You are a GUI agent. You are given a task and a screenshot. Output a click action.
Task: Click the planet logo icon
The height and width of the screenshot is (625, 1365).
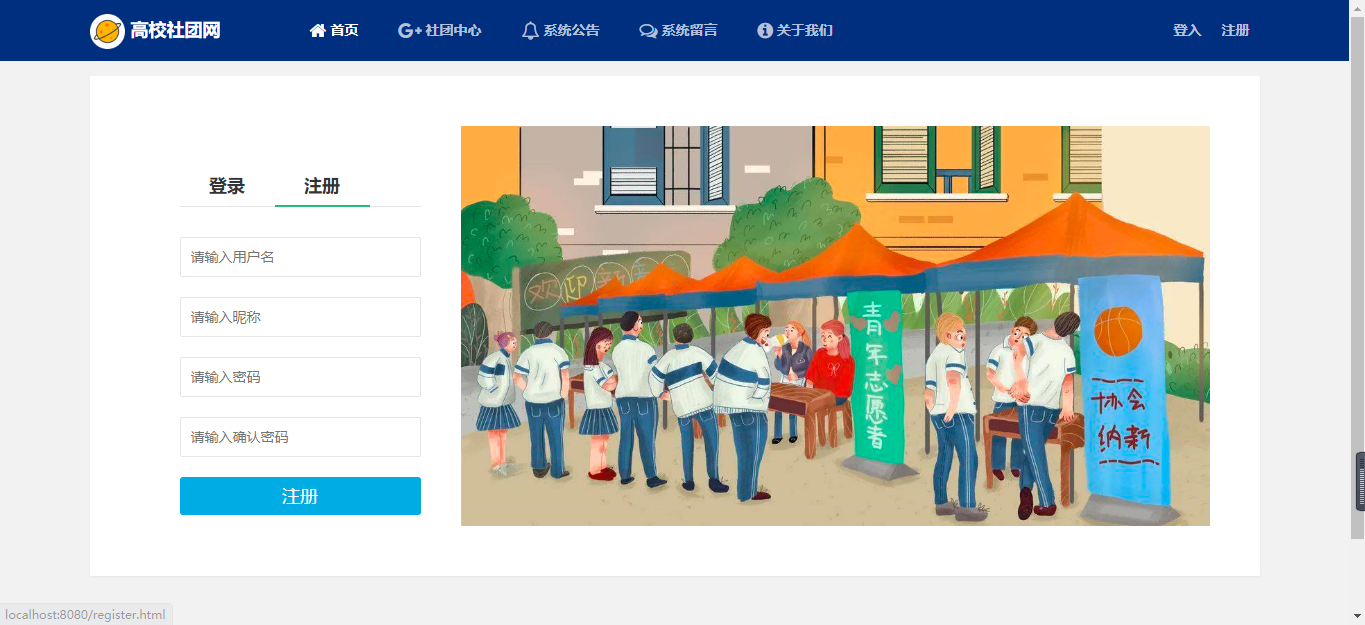[x=107, y=31]
